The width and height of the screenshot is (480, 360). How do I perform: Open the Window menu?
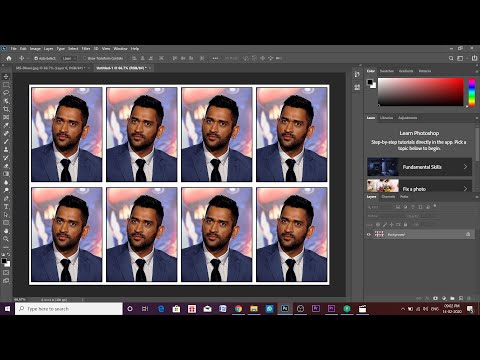(120, 49)
